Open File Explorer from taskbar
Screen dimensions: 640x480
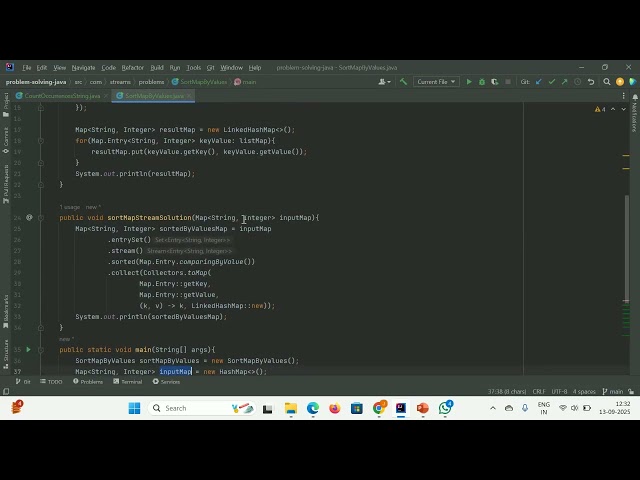click(x=291, y=408)
